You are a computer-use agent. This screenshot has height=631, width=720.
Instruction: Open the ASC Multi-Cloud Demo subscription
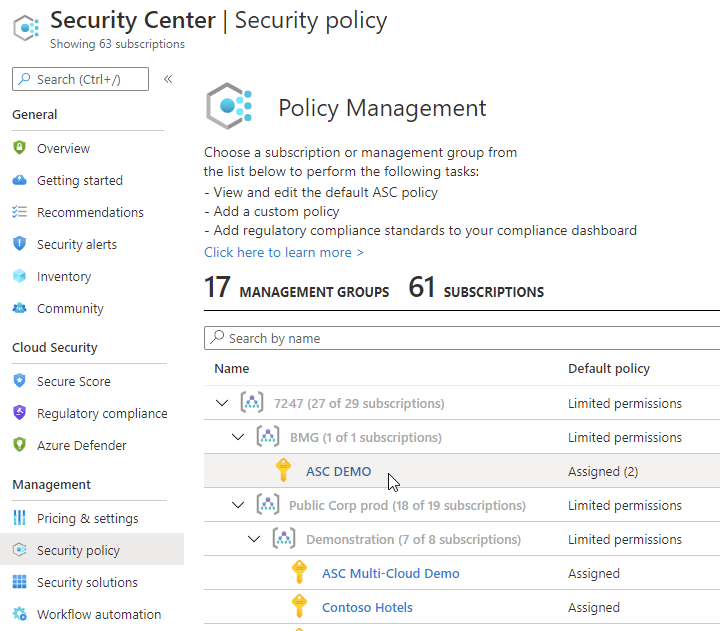tap(390, 573)
